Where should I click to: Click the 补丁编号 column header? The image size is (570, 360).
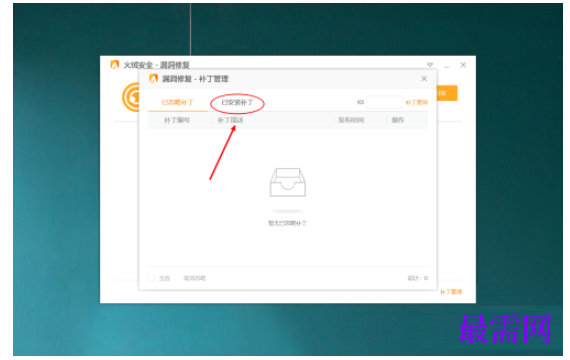click(177, 120)
